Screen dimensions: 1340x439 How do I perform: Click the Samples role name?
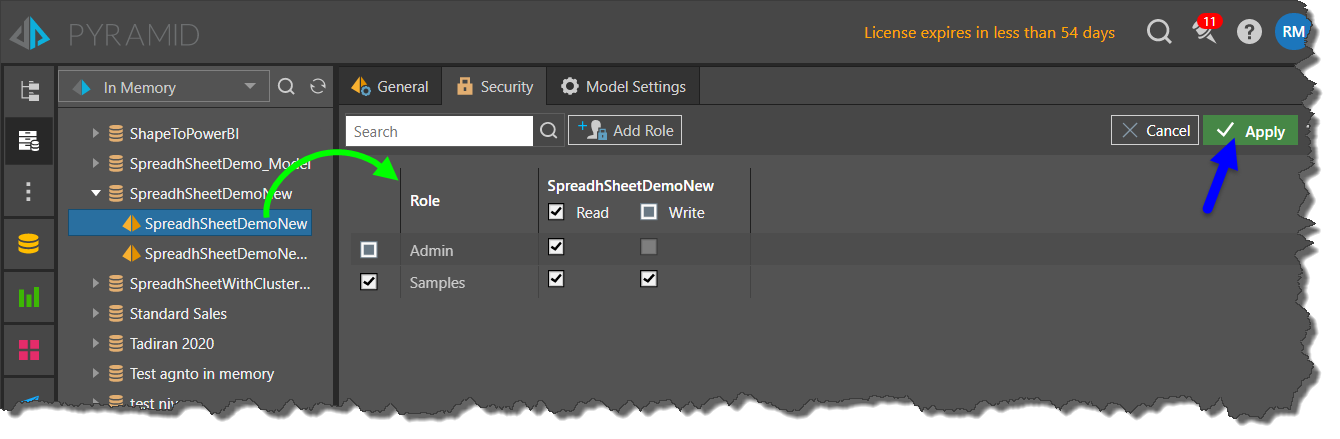[x=437, y=283]
